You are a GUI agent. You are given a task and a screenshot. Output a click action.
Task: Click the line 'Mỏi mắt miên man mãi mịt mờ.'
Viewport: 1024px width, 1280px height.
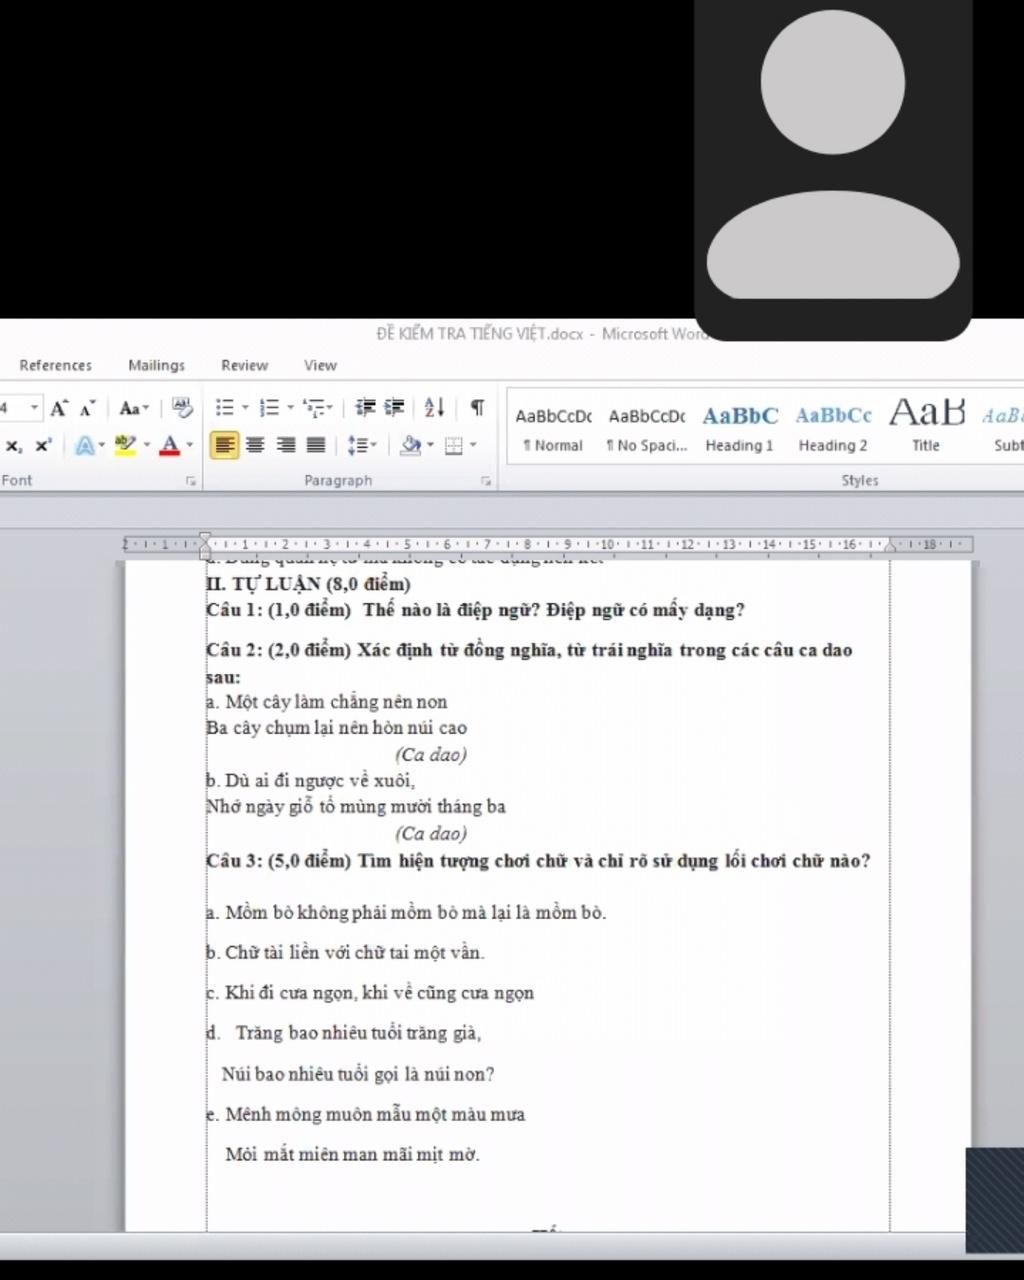coord(352,1154)
